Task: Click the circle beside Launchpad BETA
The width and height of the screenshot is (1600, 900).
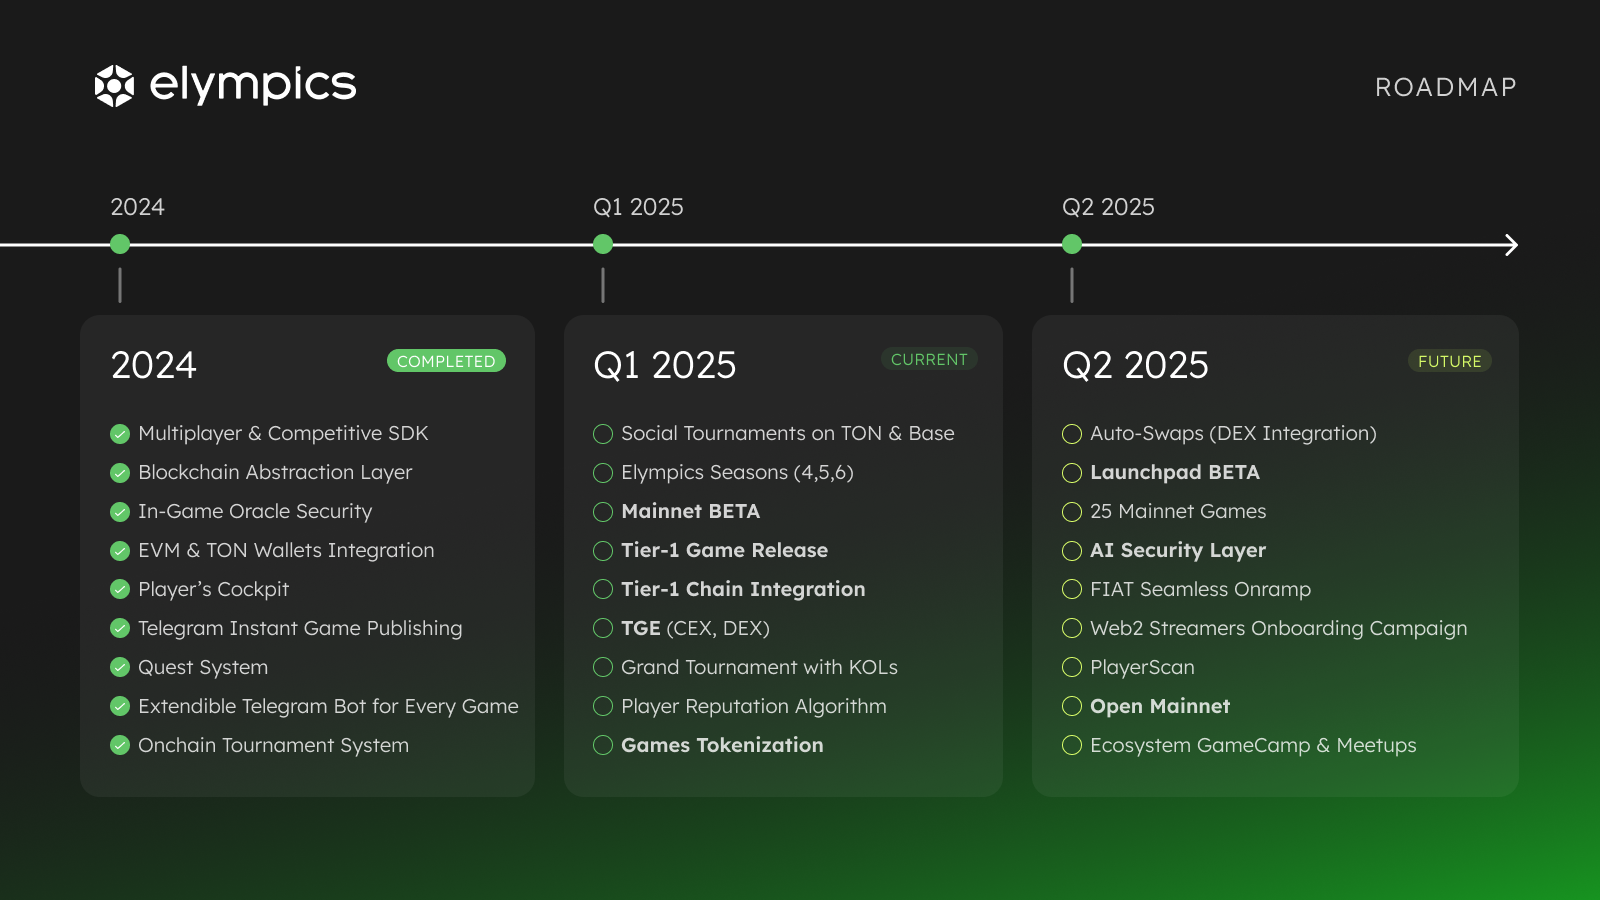Action: tap(1072, 473)
